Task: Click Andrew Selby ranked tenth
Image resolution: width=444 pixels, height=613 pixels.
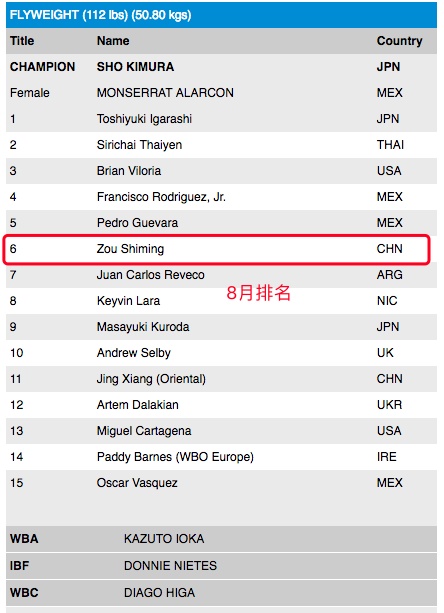Action: click(x=134, y=353)
